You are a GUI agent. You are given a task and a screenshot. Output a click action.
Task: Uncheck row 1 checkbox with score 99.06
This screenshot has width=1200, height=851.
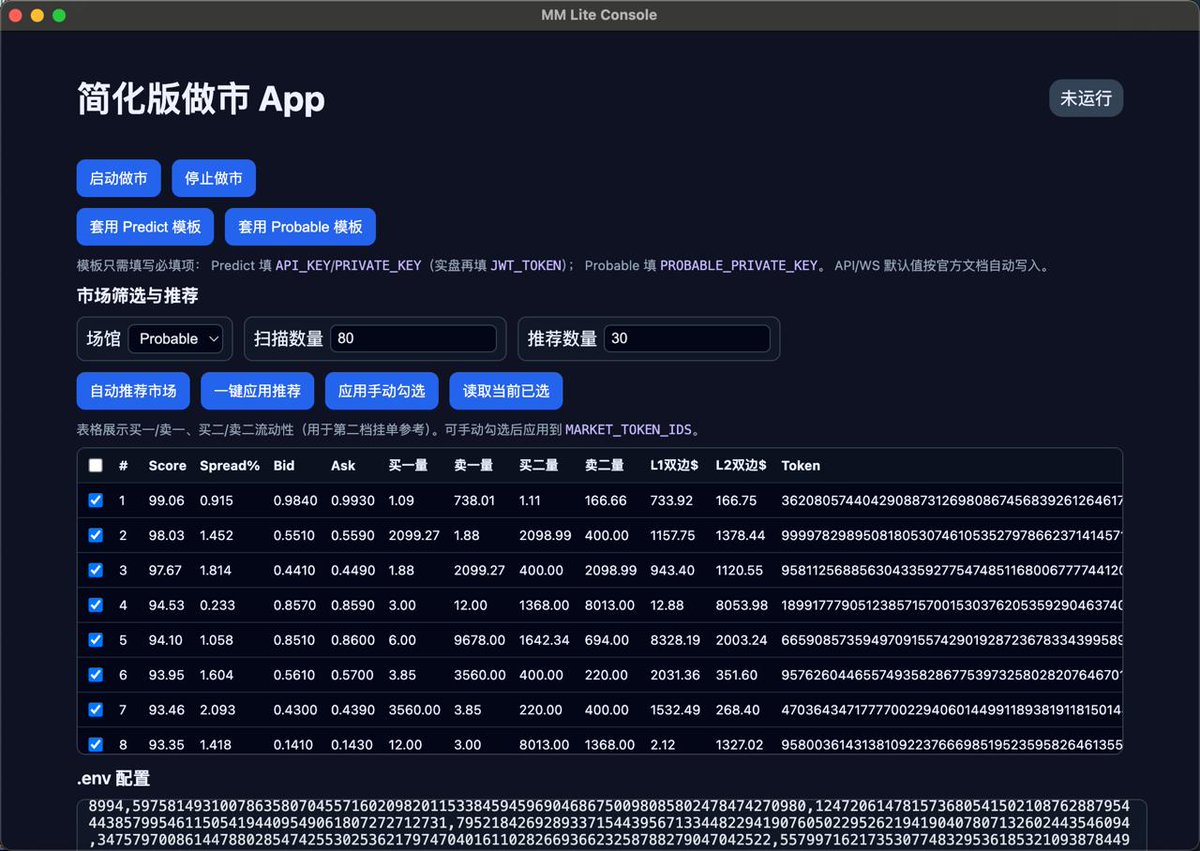95,500
